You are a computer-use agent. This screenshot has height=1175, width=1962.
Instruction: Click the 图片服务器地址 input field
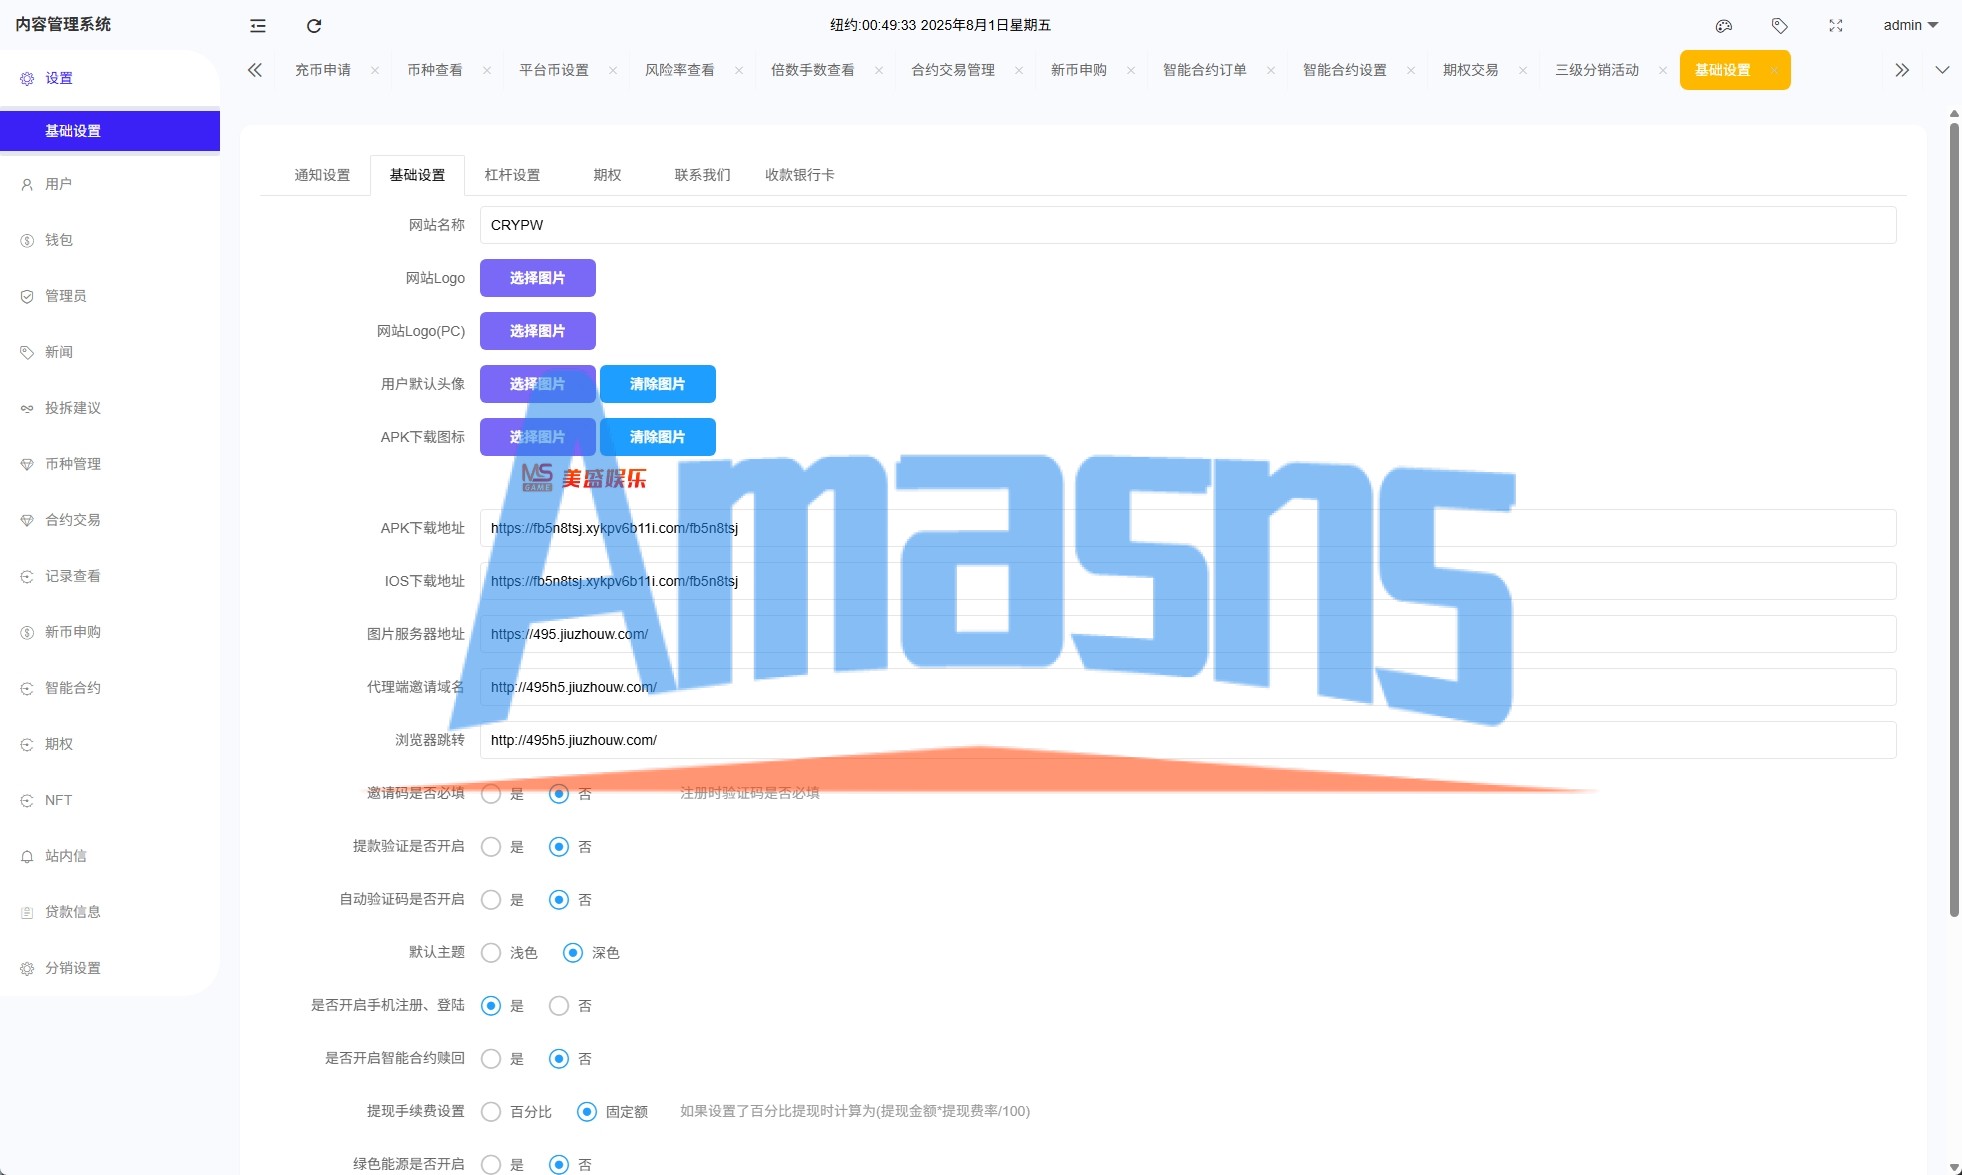[x=1188, y=634]
